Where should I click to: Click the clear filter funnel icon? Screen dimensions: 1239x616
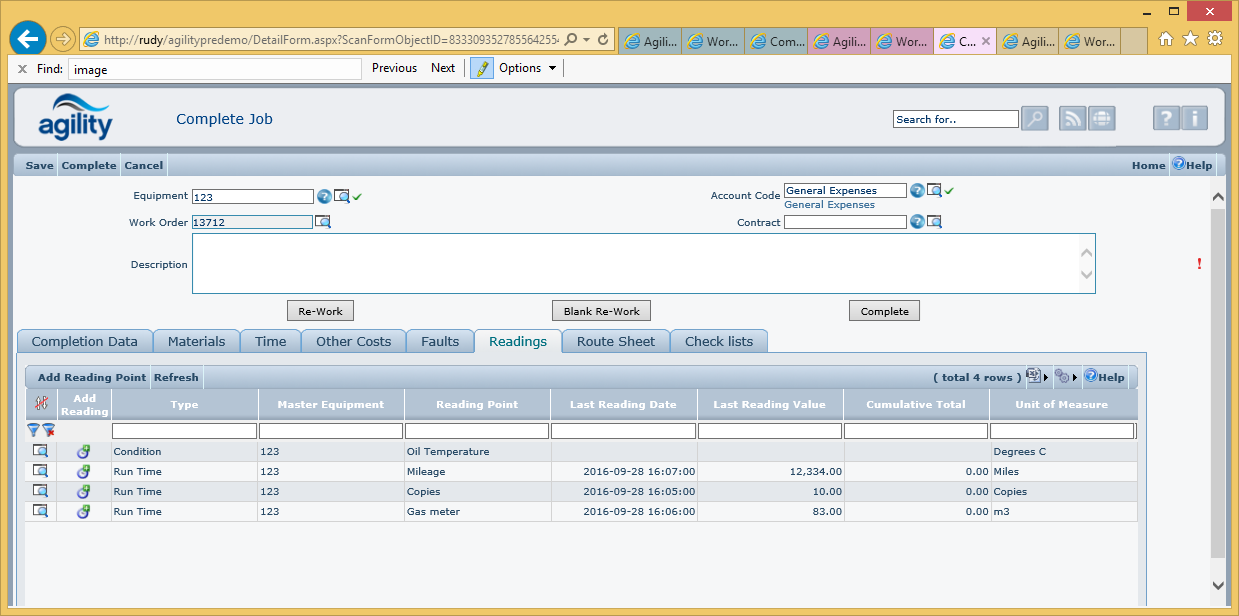pyautogui.click(x=47, y=430)
